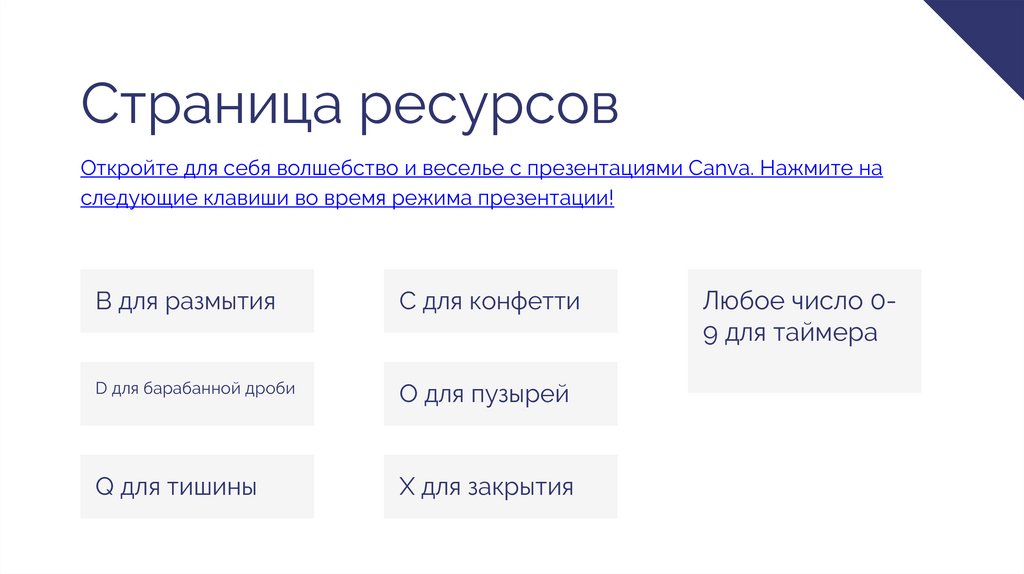The image size is (1024, 574).
Task: Select the "C для конфетти" box
Action: 500,301
